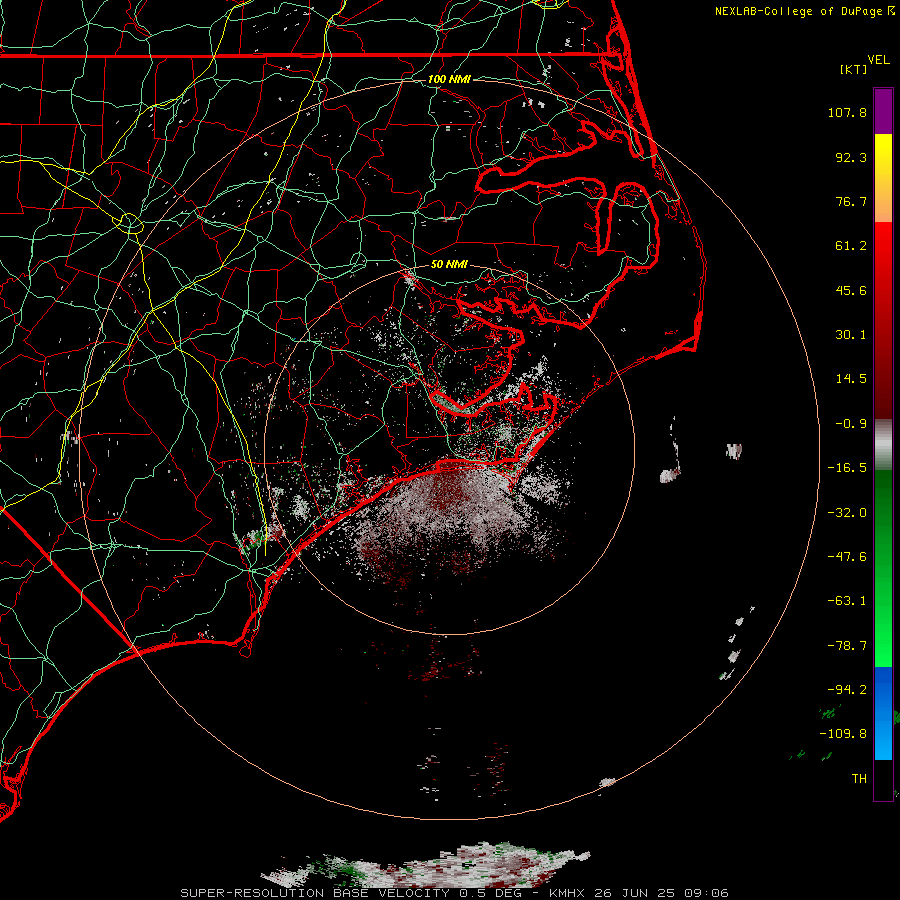Click the 45.6 value on velocity scale
This screenshot has height=900, width=900.
tap(851, 290)
